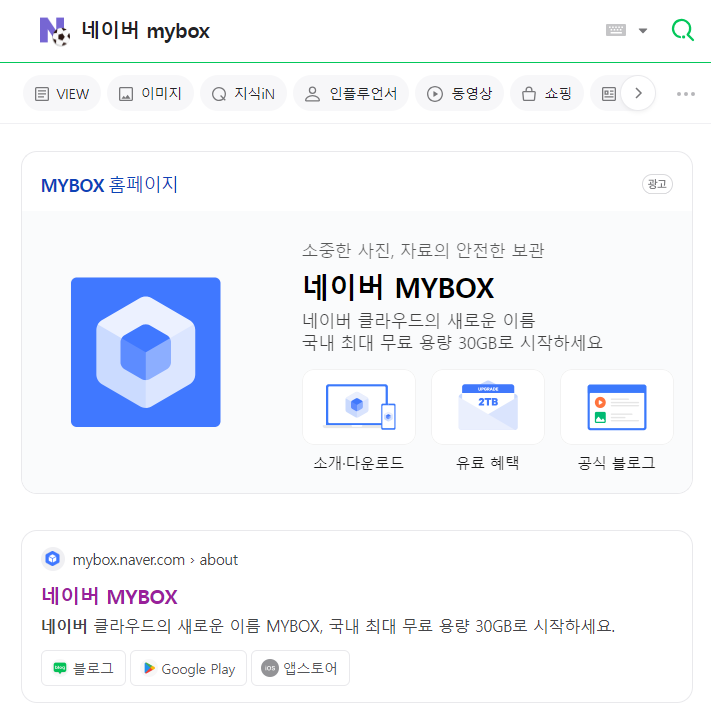711x712 pixels.
Task: Click text 국내 최대 무료 용량 30GB로 시작하세요 in ad
Action: click(452, 342)
